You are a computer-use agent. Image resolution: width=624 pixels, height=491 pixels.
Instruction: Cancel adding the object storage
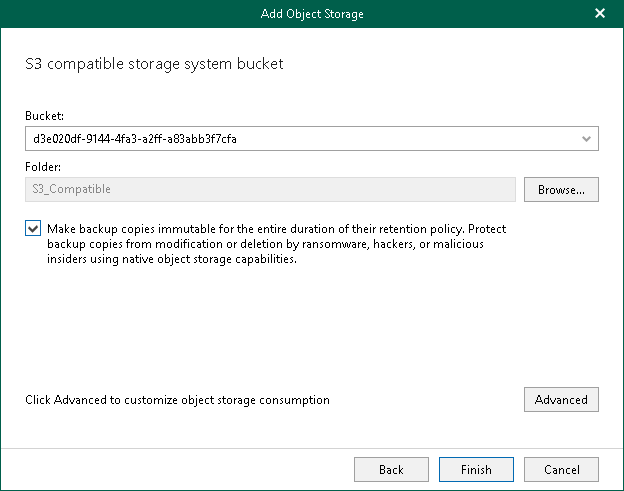coord(561,469)
